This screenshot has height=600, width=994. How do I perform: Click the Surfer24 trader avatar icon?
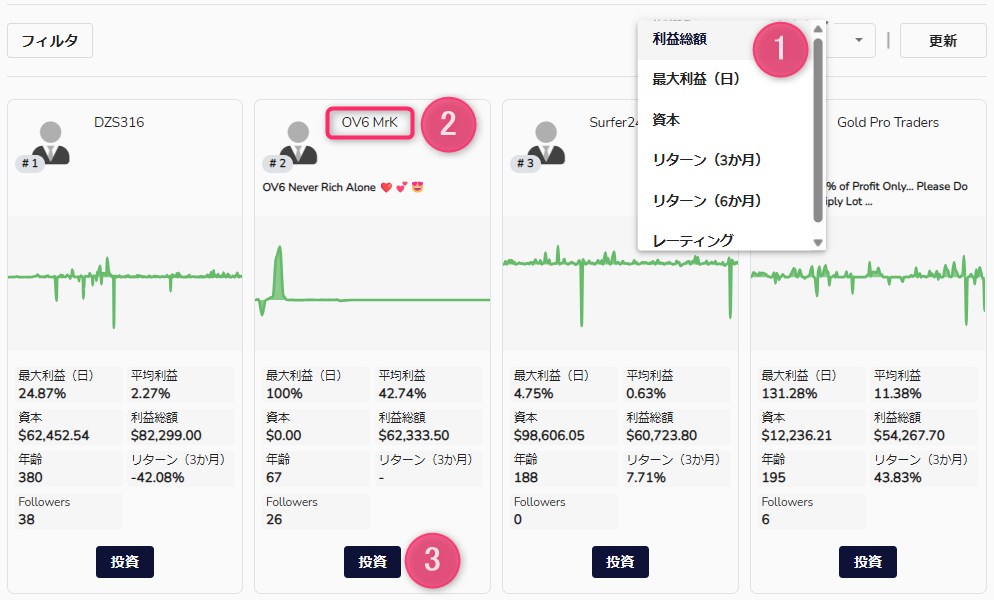point(548,135)
